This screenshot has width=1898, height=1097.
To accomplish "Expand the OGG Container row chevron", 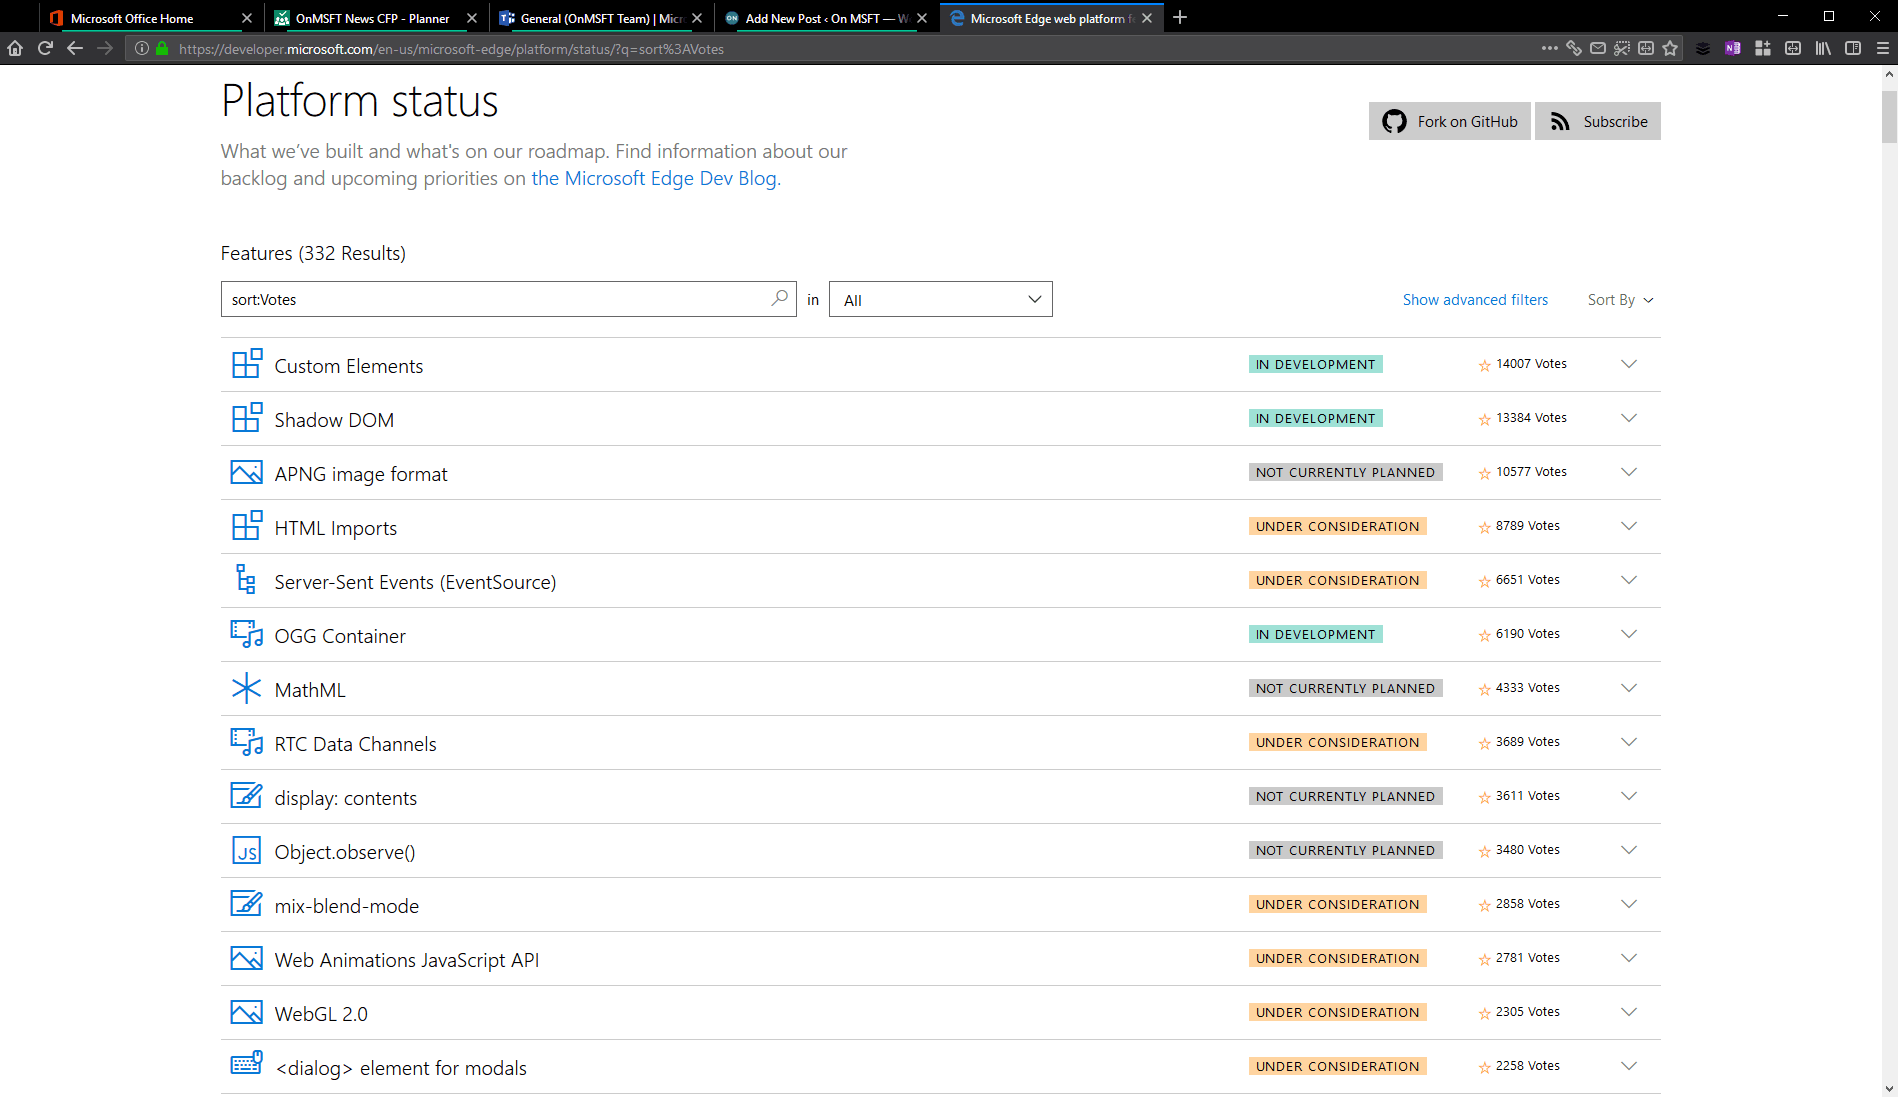I will point(1629,634).
